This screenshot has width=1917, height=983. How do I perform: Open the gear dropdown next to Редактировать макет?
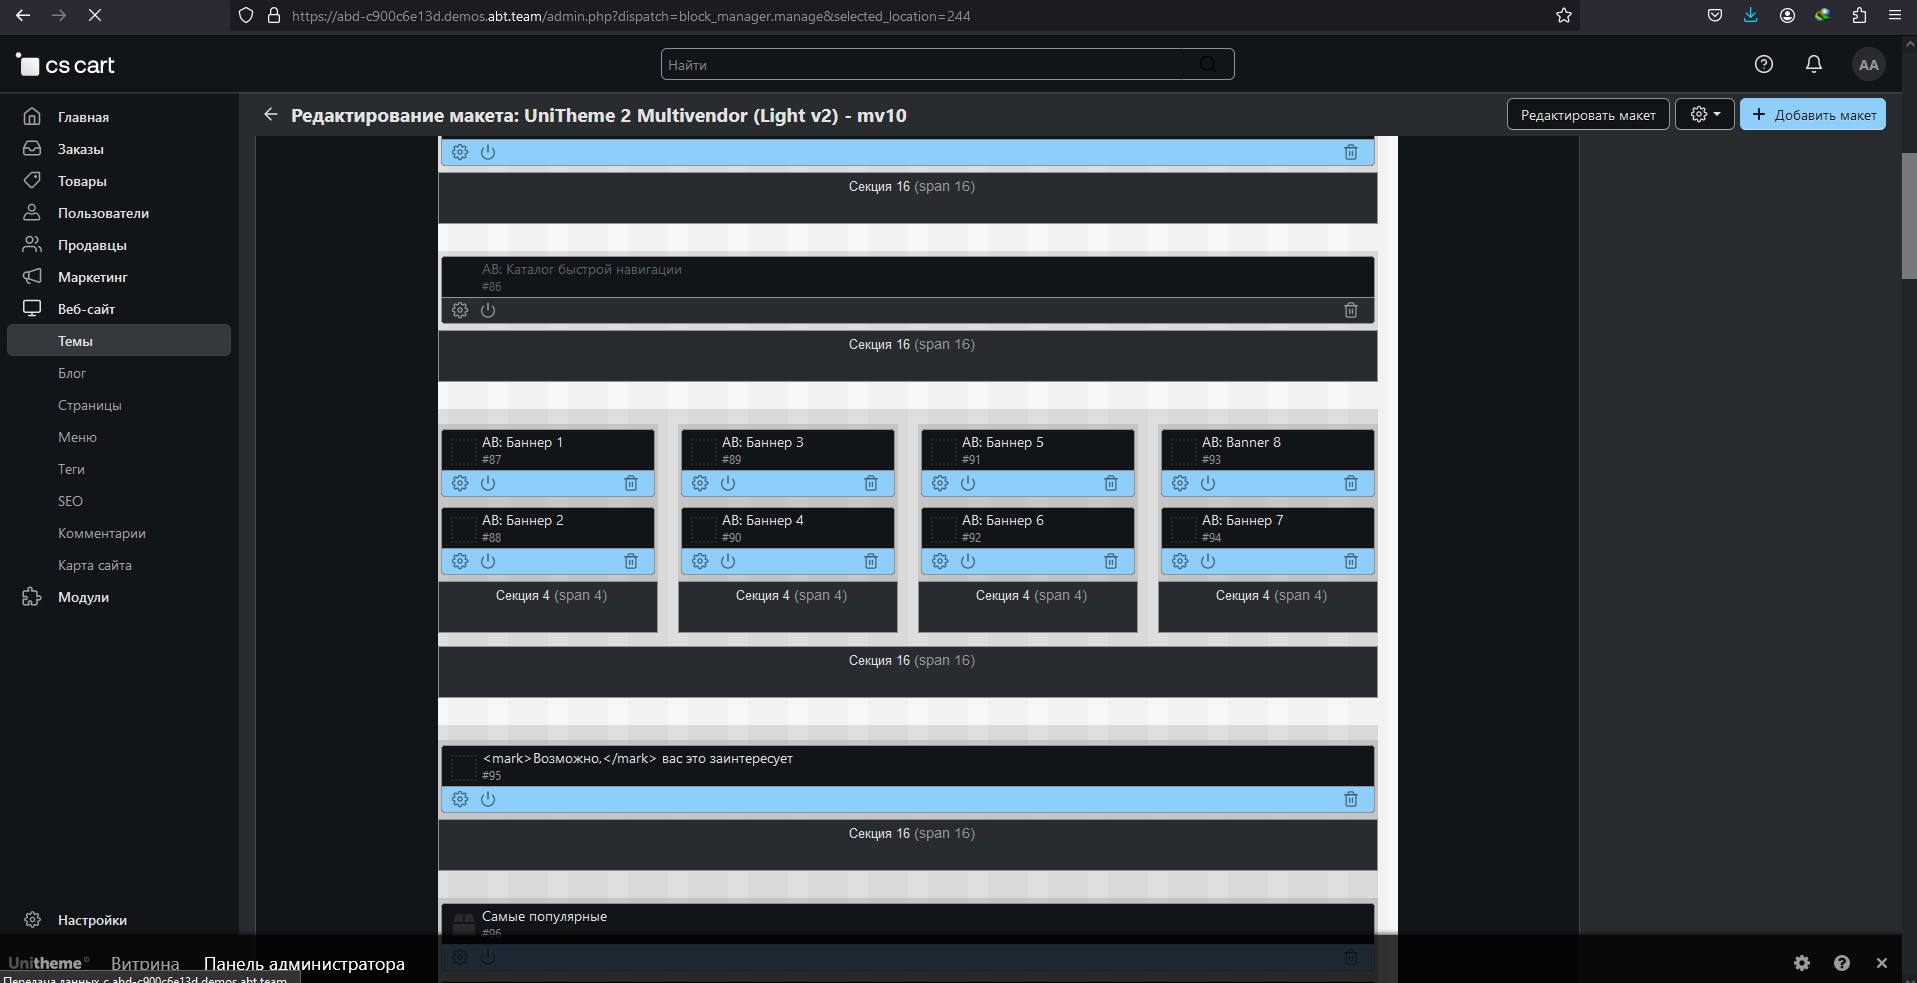point(1705,114)
